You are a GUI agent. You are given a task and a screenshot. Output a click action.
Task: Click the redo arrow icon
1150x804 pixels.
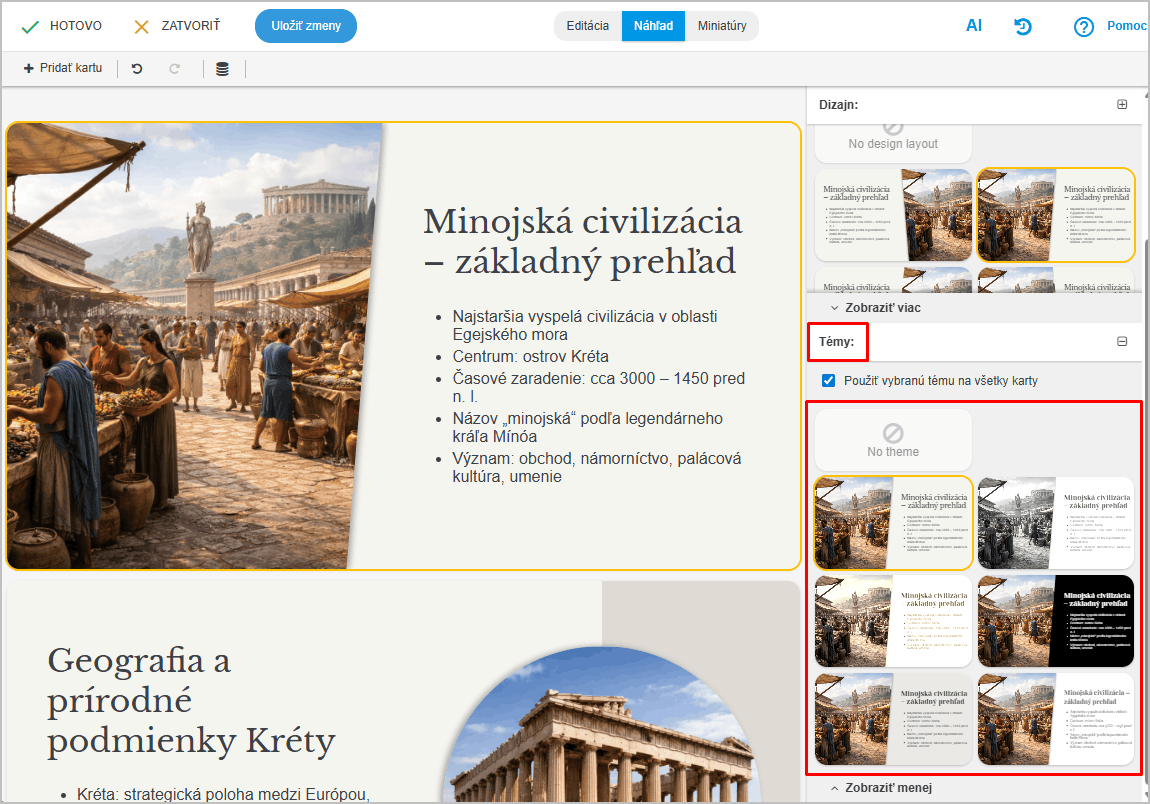point(175,69)
